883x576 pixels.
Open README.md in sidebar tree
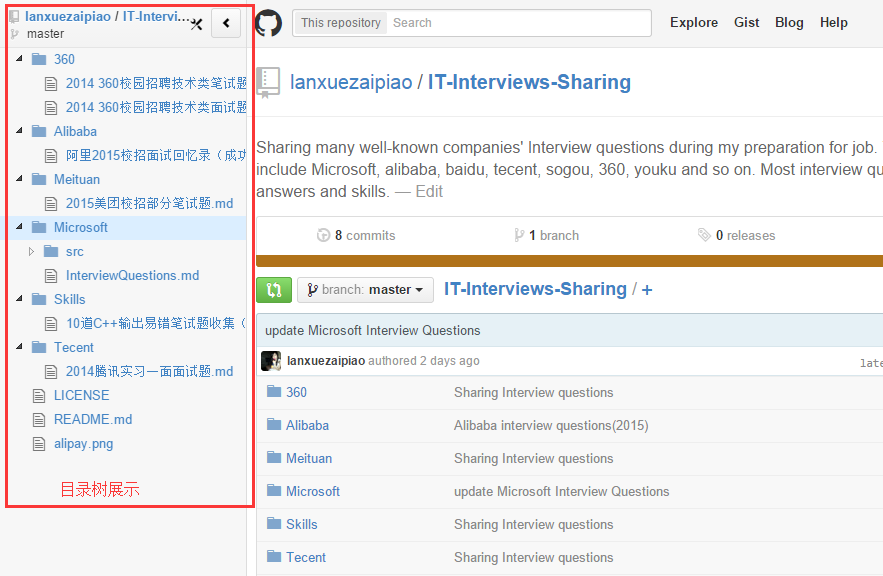[93, 419]
